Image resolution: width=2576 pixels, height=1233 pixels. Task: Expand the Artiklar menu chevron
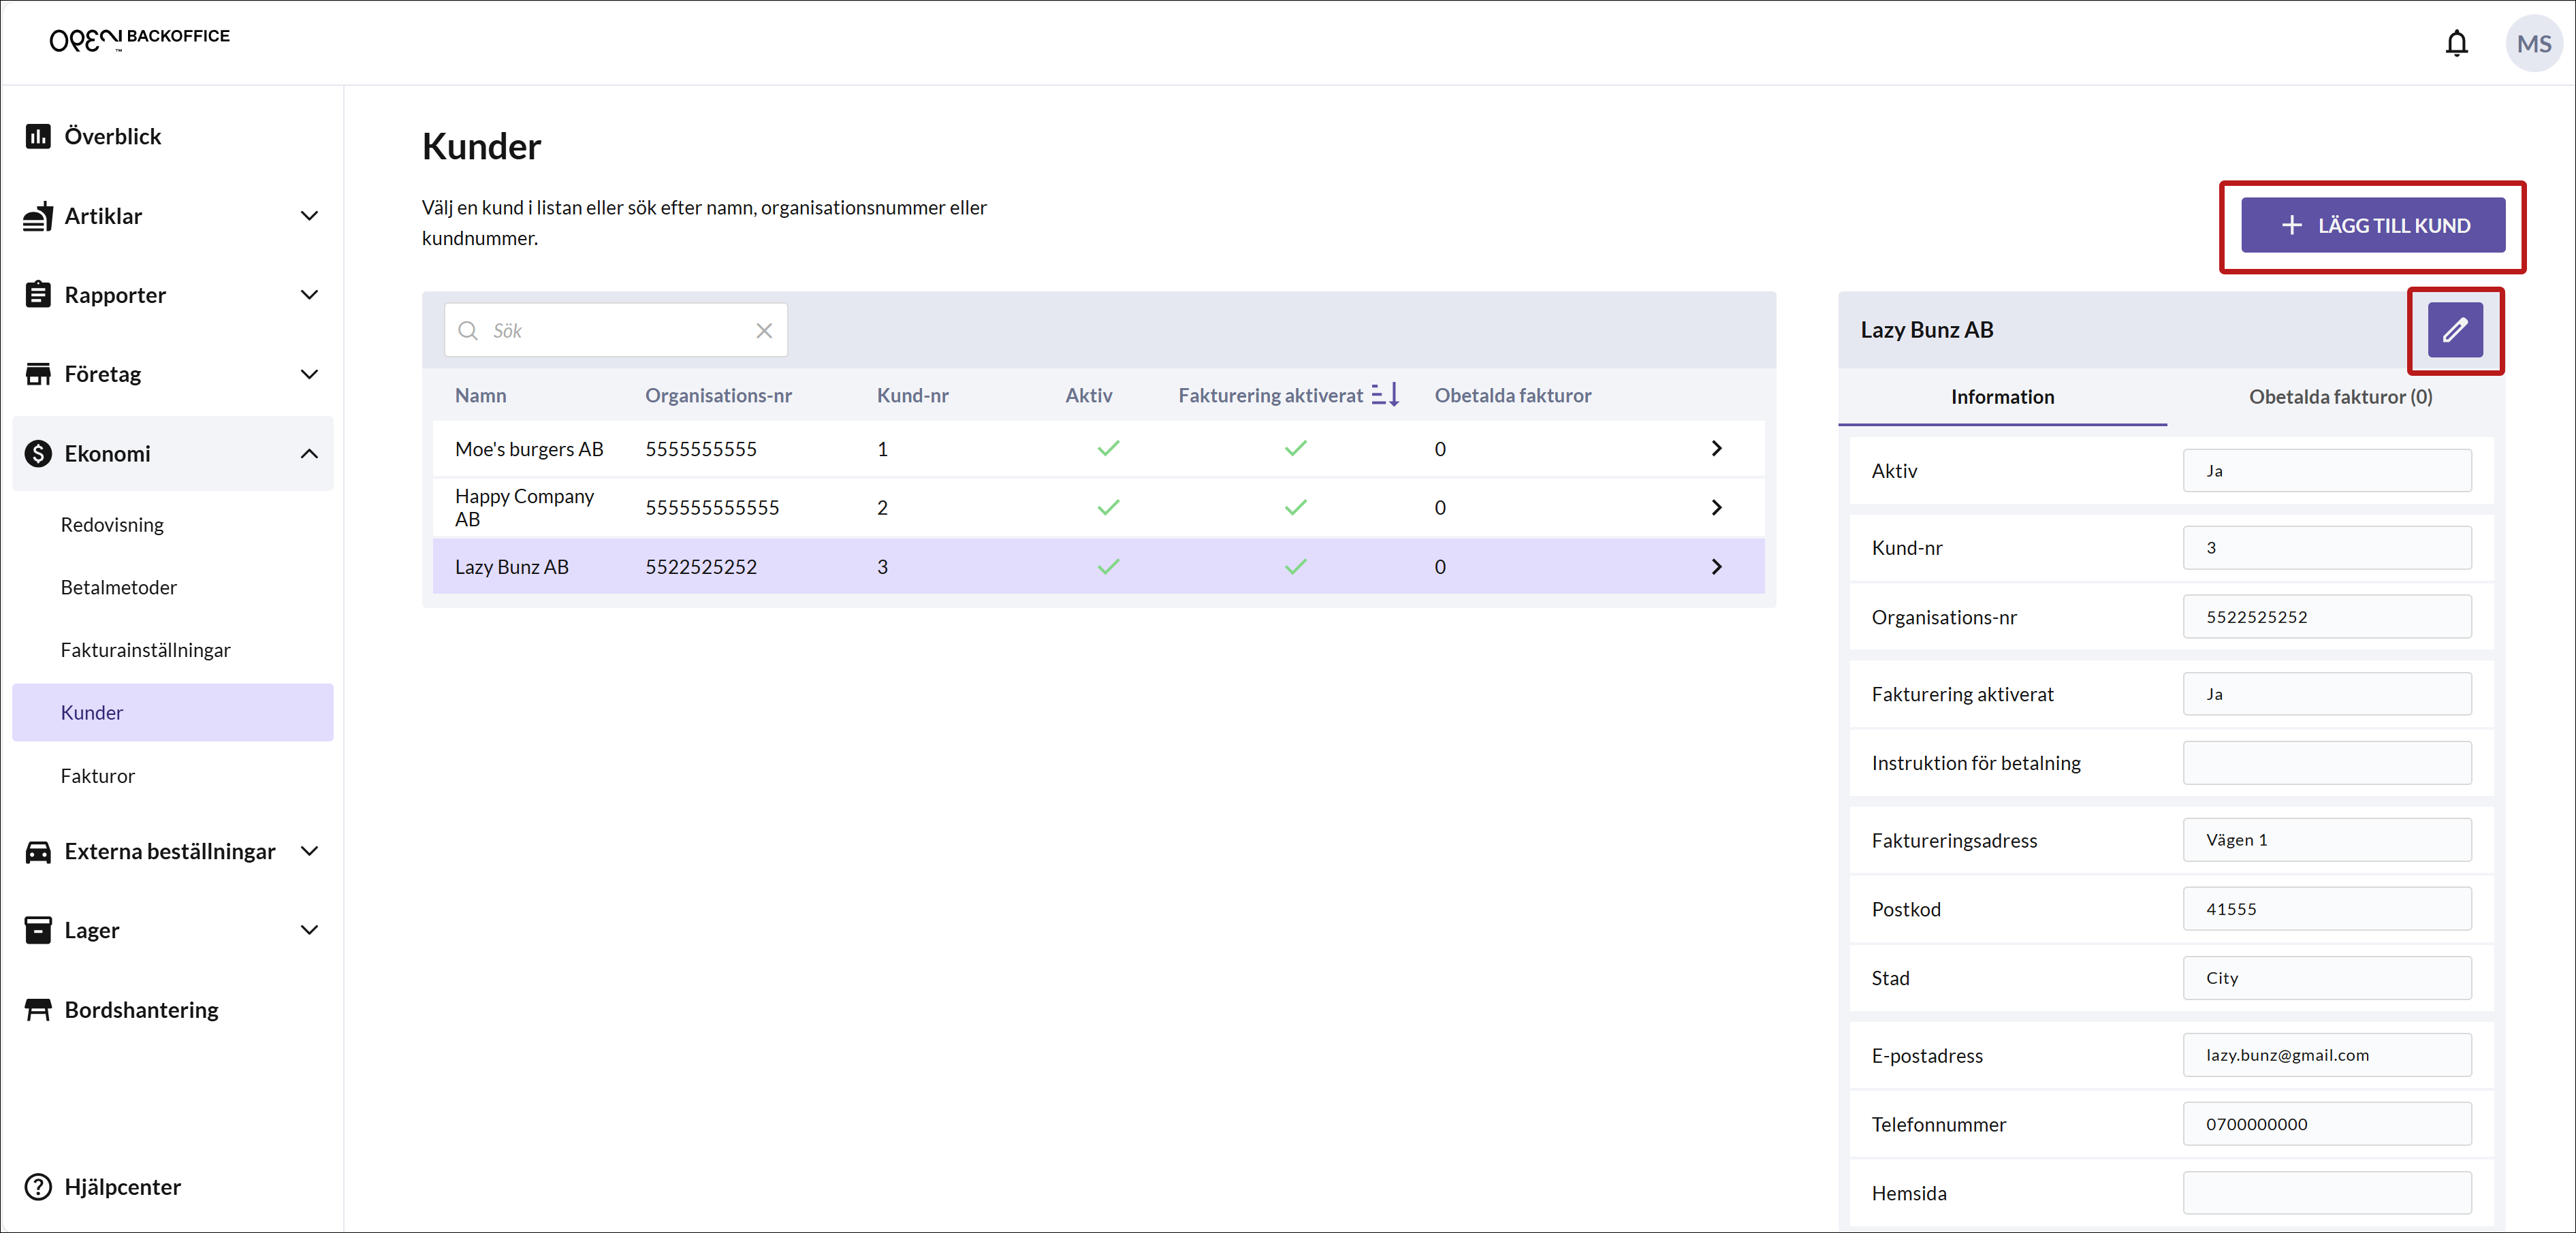point(309,216)
